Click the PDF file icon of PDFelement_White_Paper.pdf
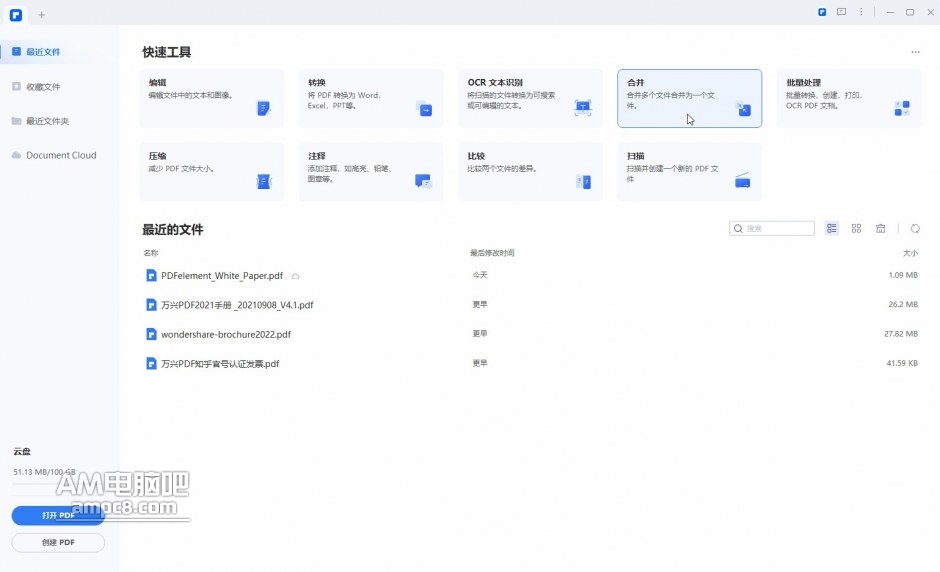The width and height of the screenshot is (940, 572). point(152,275)
